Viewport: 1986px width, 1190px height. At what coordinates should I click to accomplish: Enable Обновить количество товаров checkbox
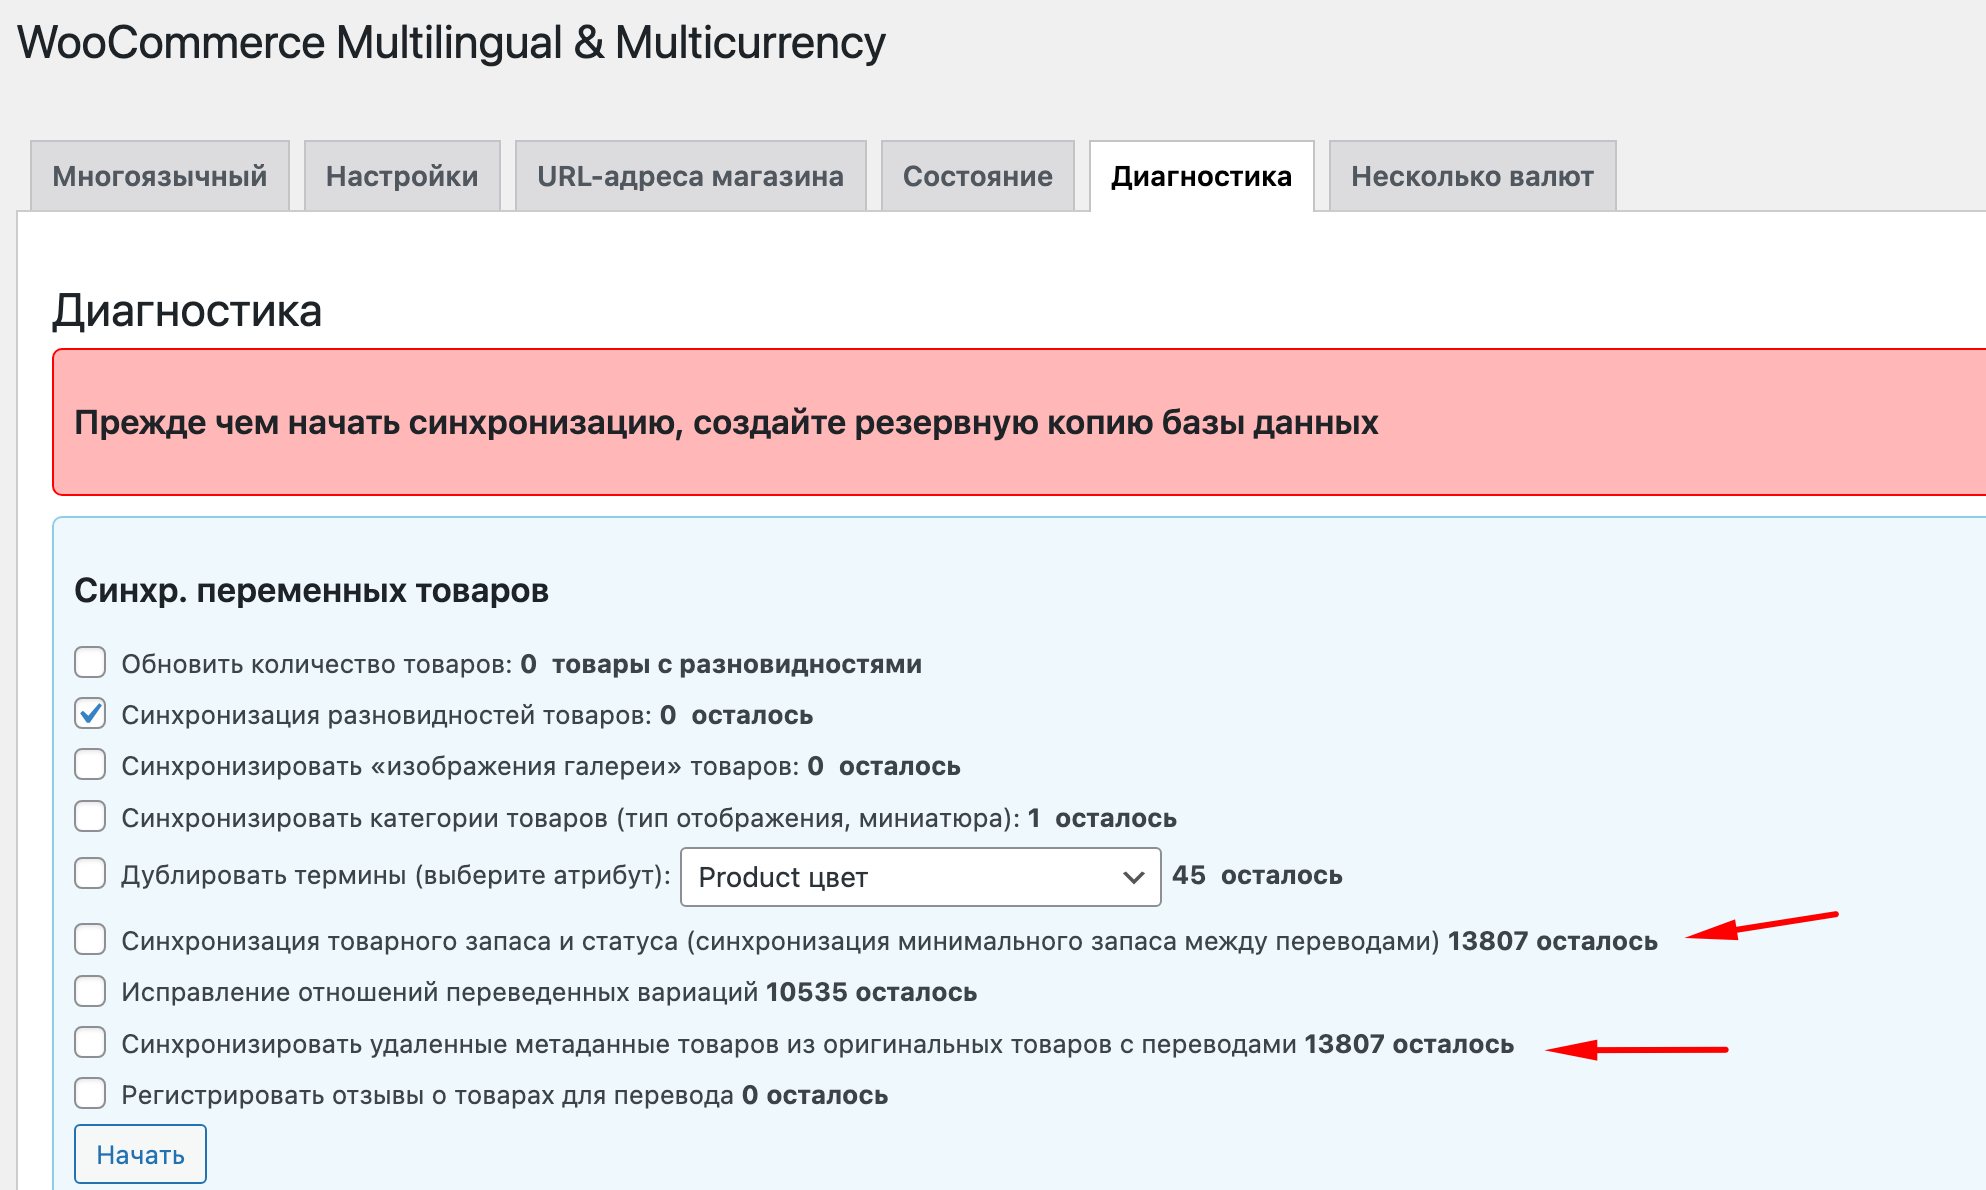click(x=90, y=662)
